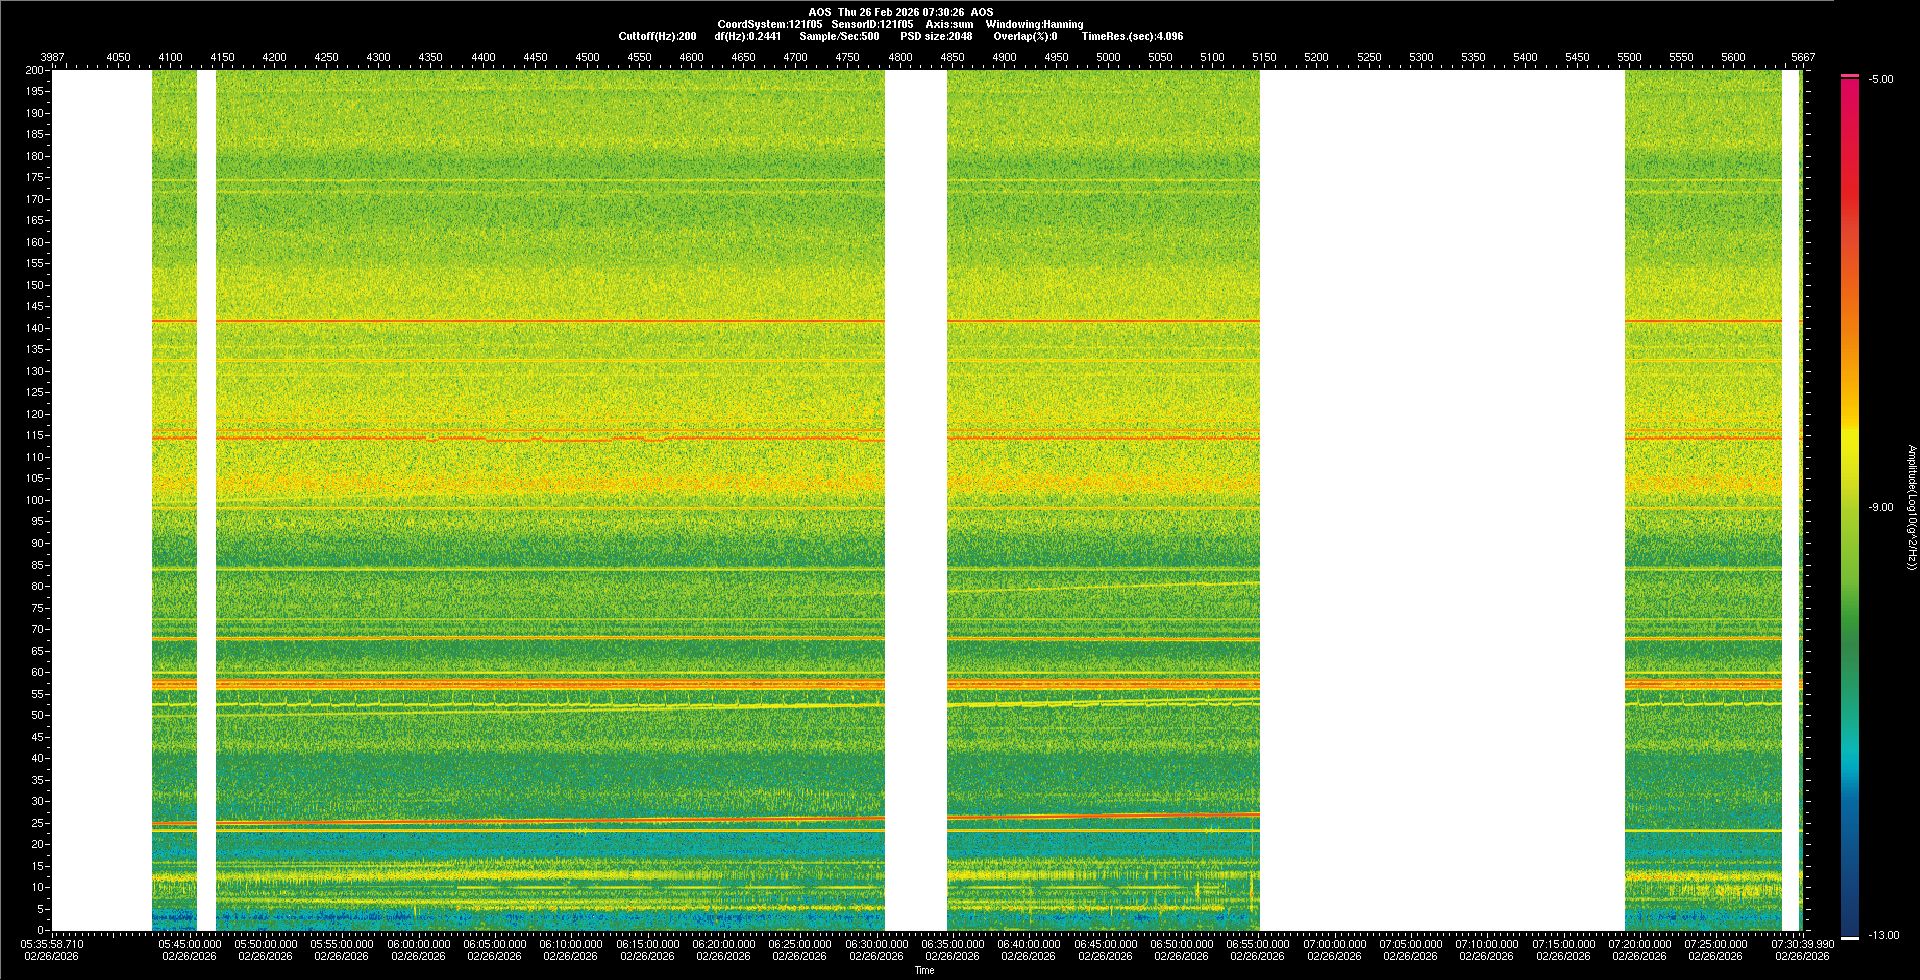Click the Time x-axis title
The image size is (1920, 980).
[925, 970]
